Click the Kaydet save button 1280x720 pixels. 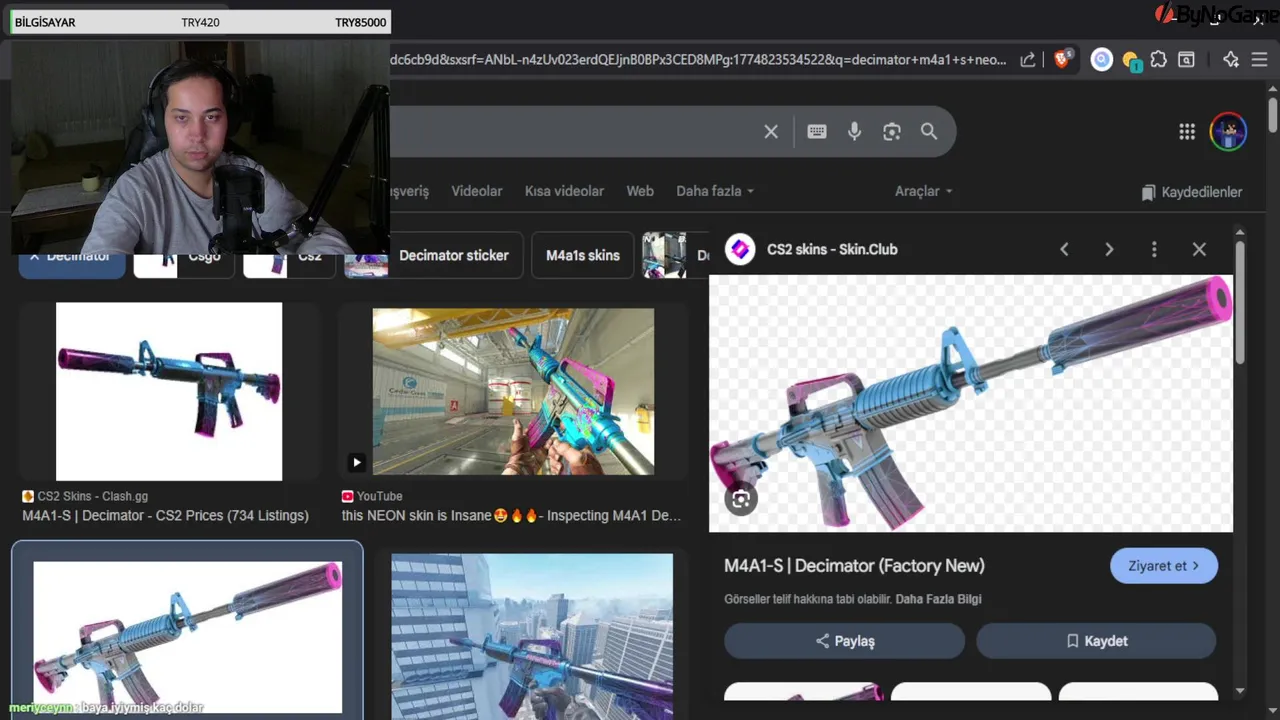(1096, 641)
